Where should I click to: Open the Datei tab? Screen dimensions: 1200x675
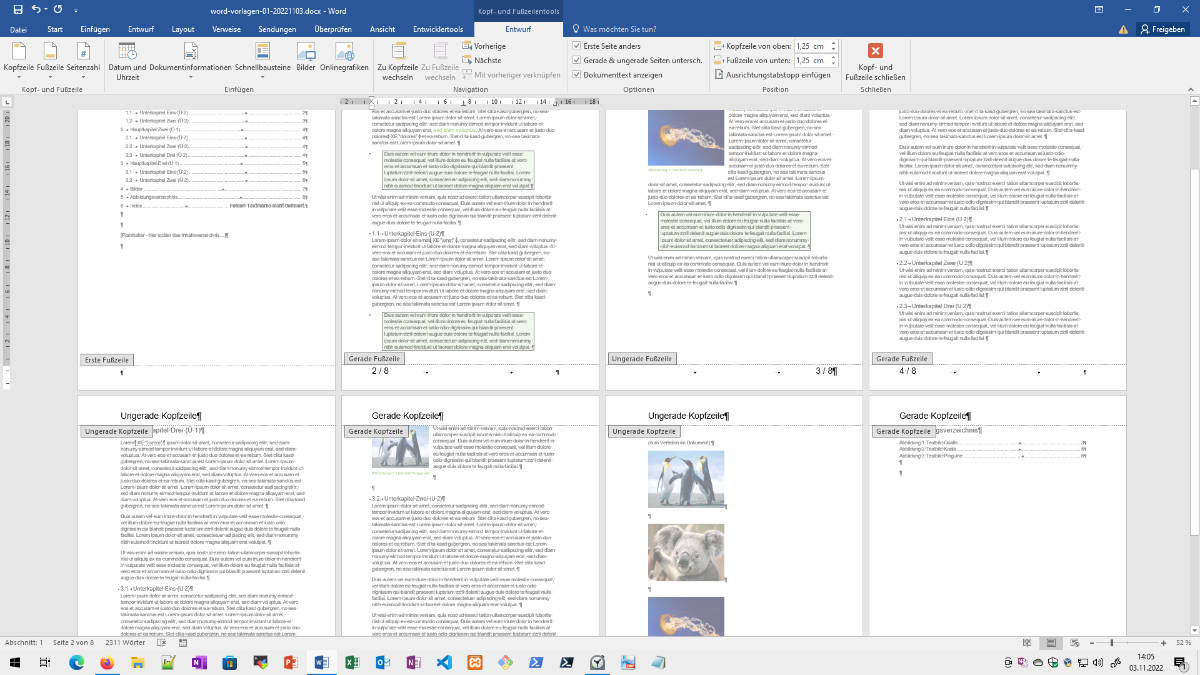click(x=18, y=29)
